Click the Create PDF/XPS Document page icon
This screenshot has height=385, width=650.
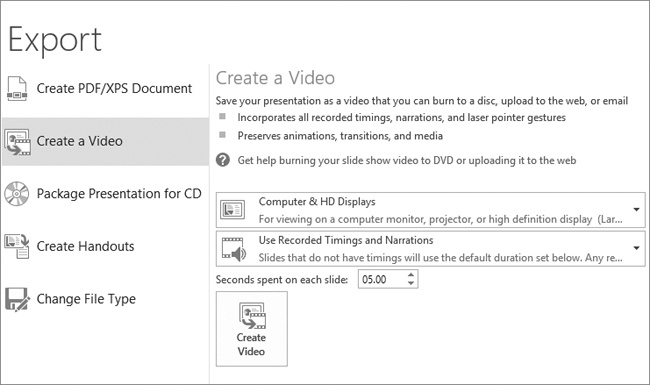point(17,88)
